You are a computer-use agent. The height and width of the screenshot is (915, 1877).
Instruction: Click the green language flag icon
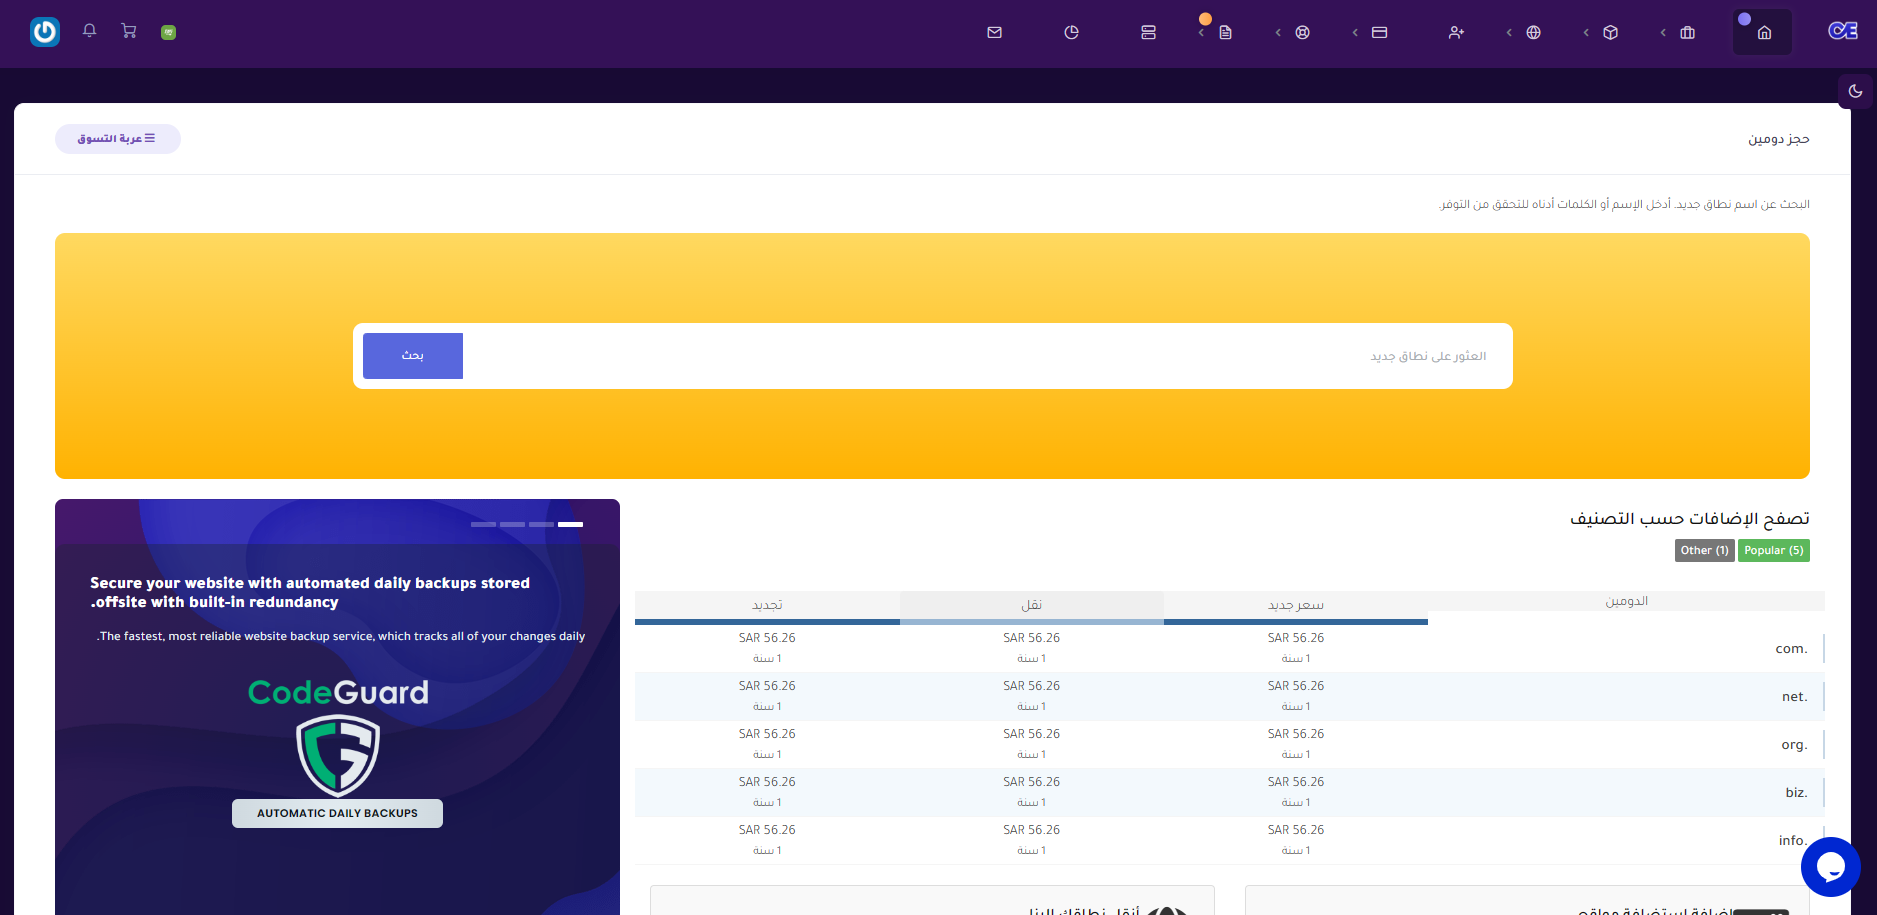coord(168,32)
